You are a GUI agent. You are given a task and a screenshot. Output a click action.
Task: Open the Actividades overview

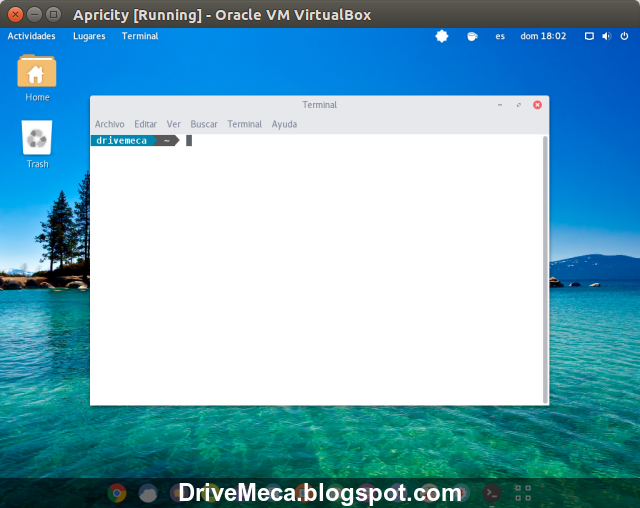(31, 36)
